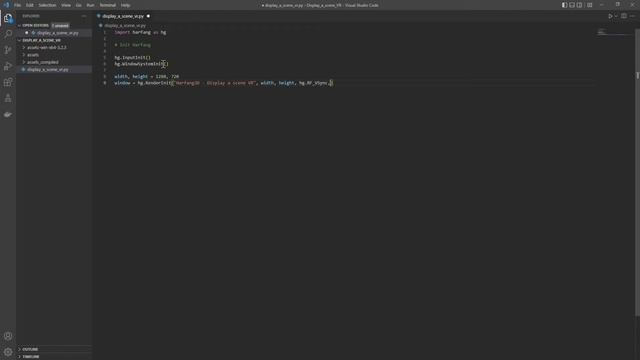
Task: Open the Selection menu
Action: tap(47, 5)
